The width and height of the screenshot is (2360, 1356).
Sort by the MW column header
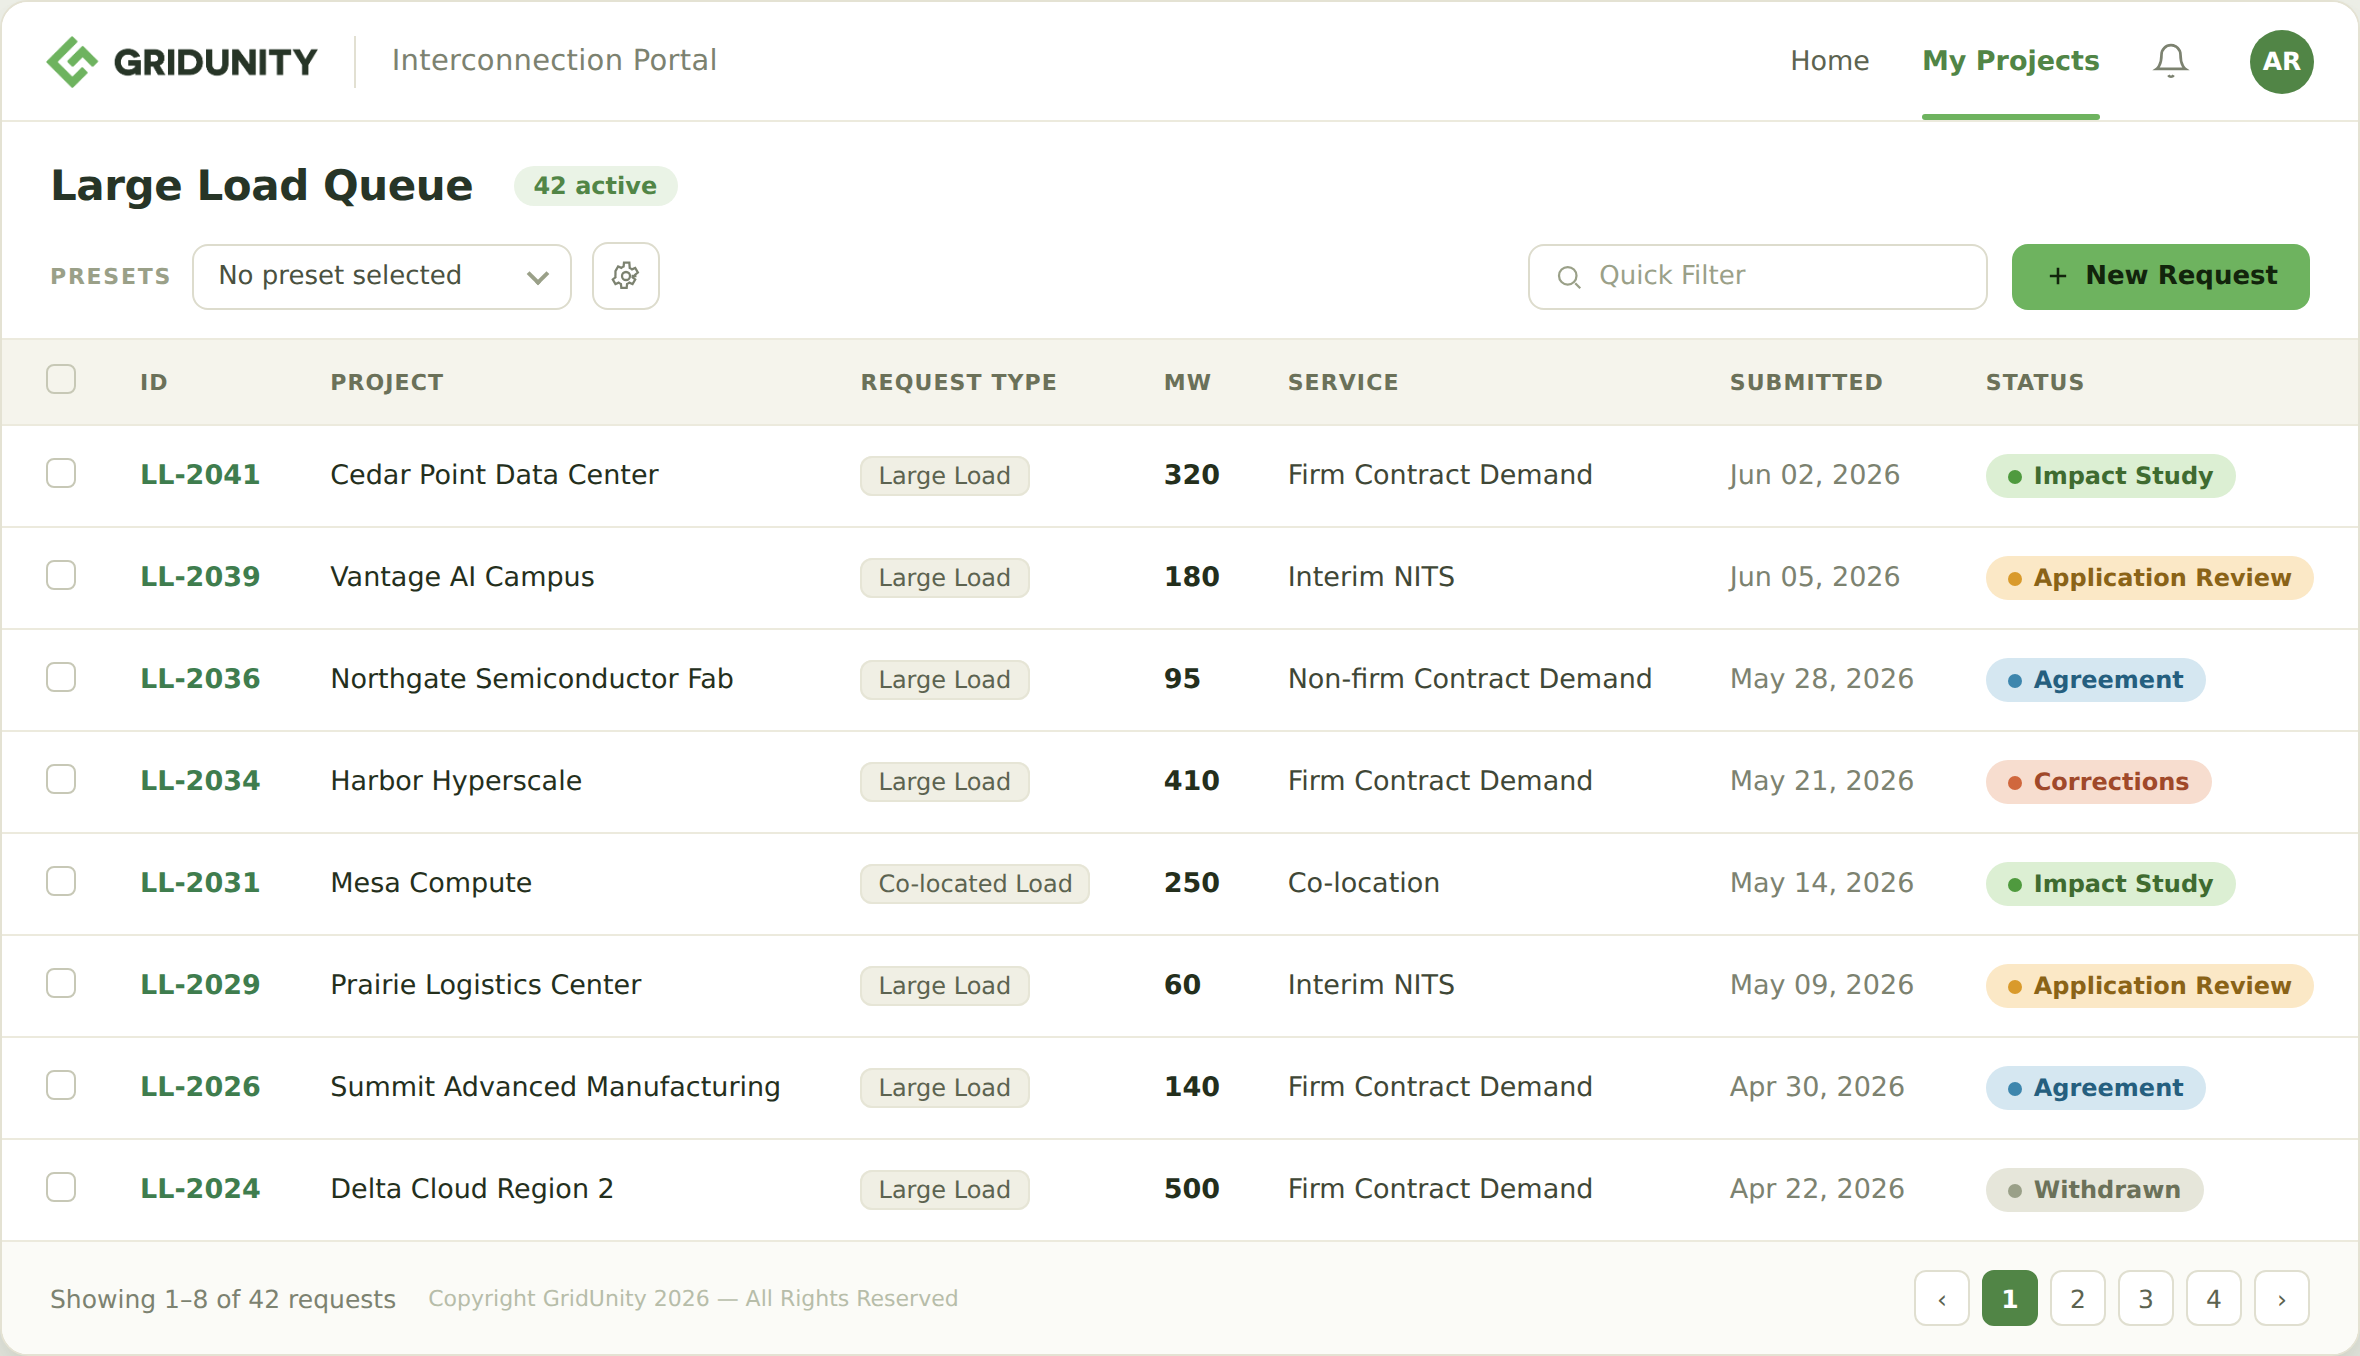pos(1187,382)
